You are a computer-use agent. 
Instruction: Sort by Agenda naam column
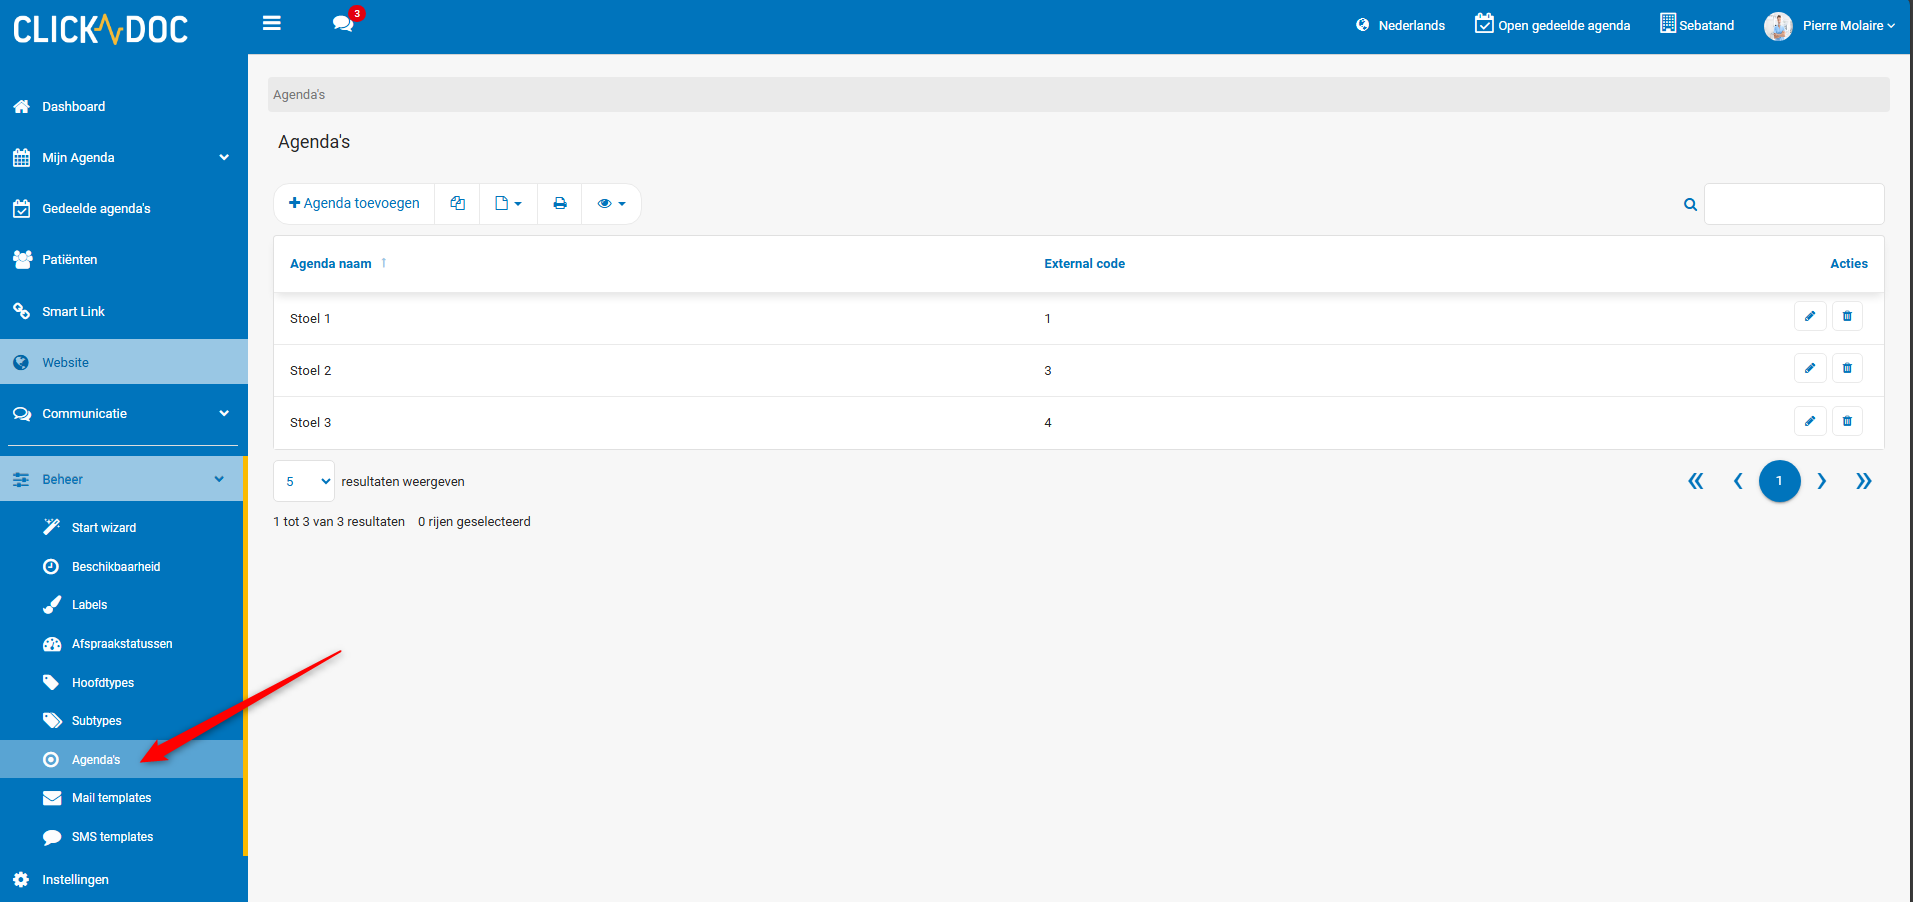point(331,264)
